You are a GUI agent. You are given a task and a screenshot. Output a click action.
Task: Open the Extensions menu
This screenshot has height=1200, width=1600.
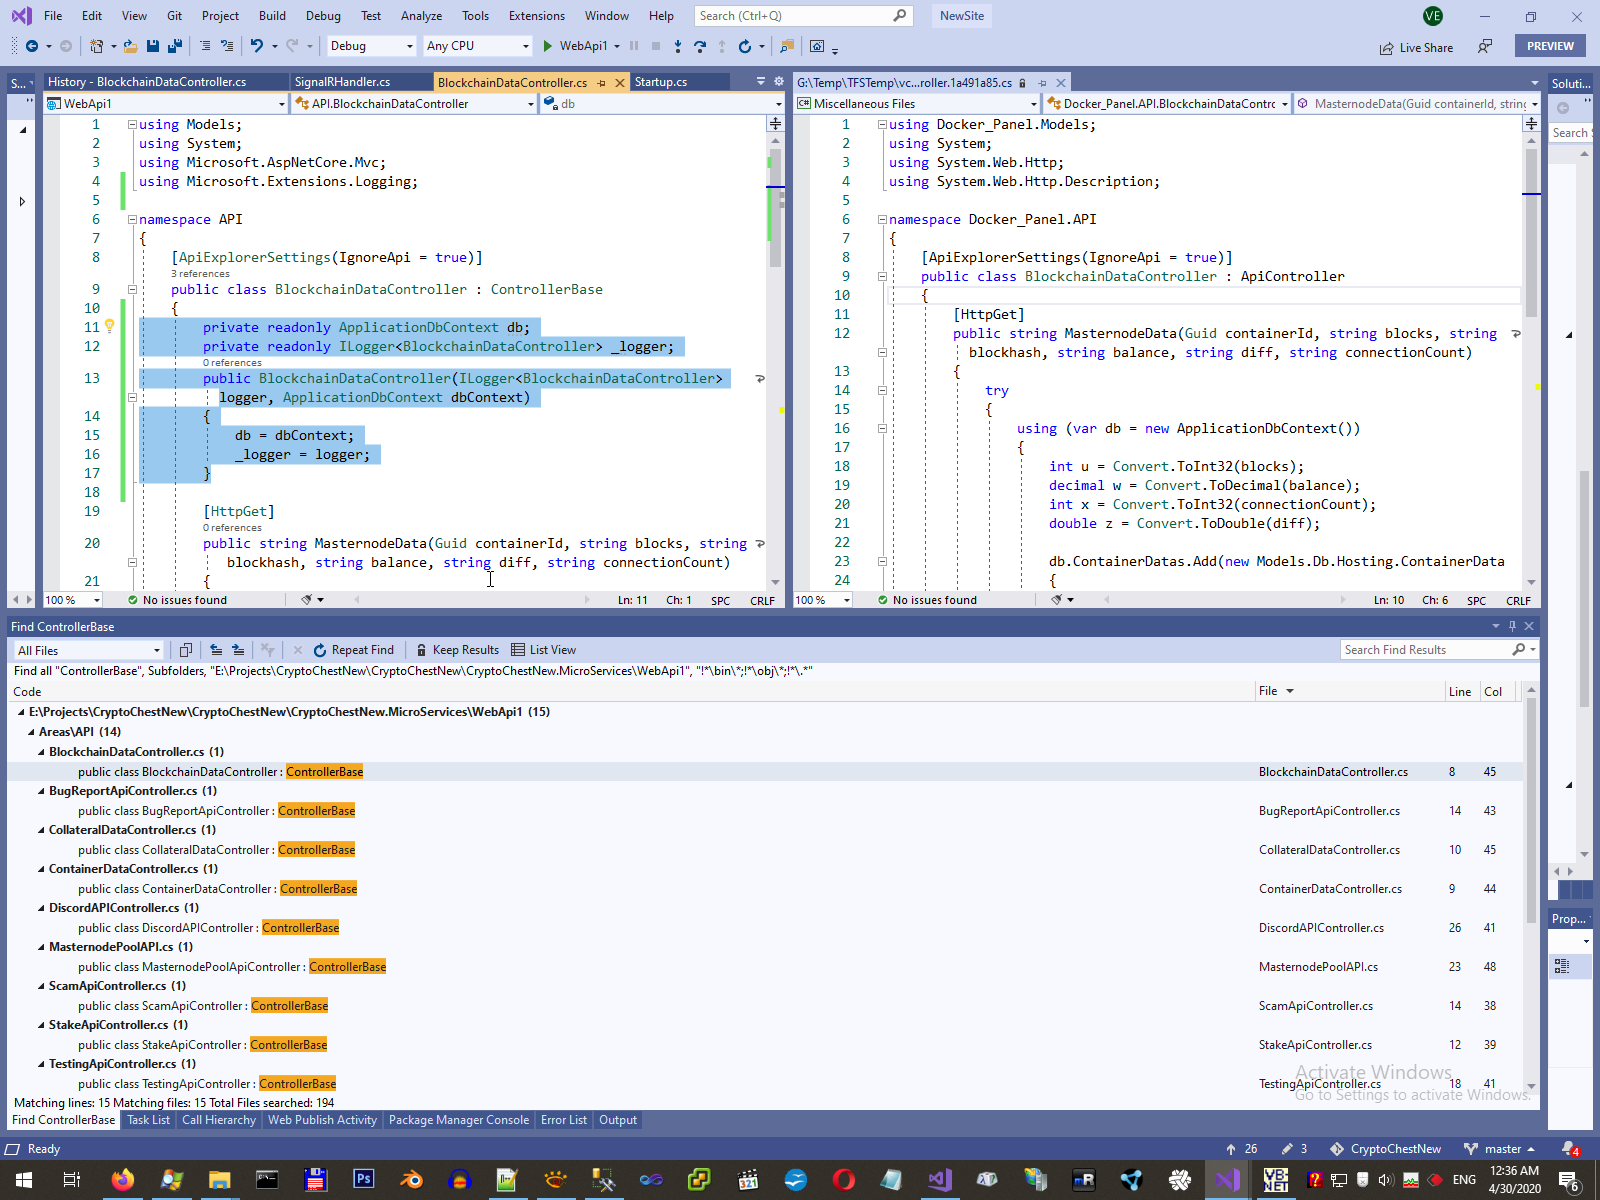[x=536, y=16]
